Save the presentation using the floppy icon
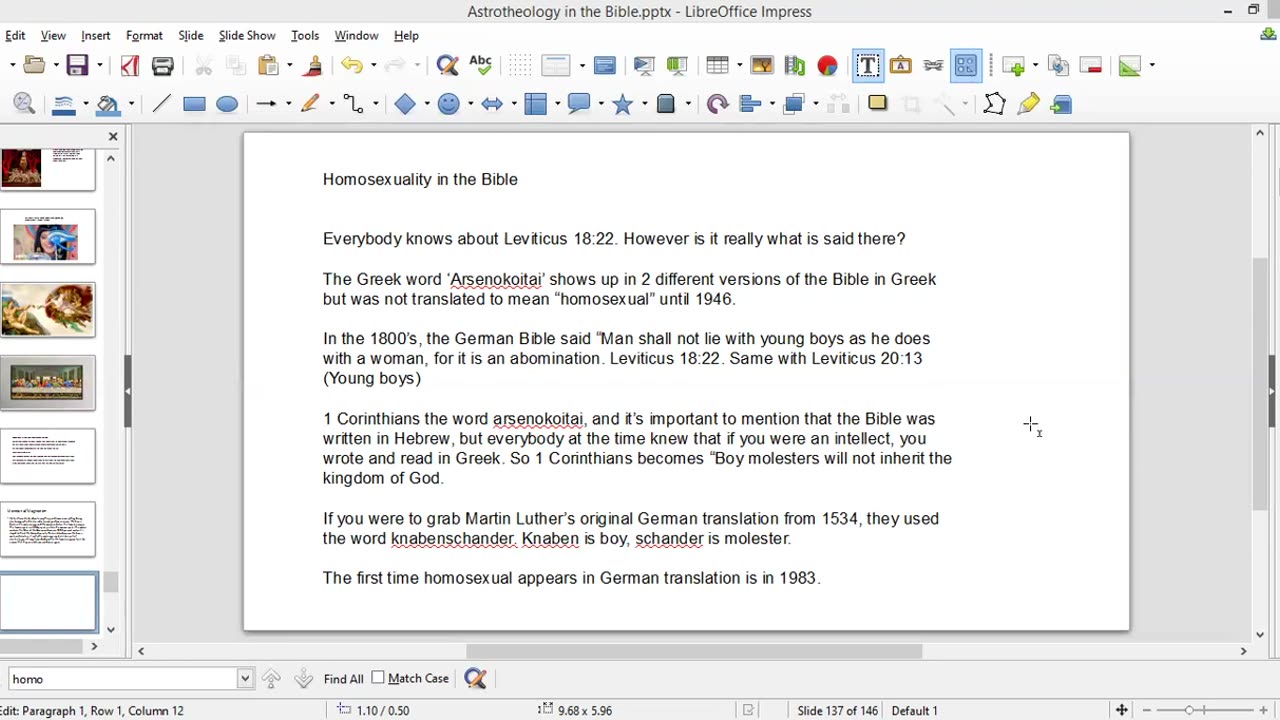The image size is (1280, 720). 77,66
